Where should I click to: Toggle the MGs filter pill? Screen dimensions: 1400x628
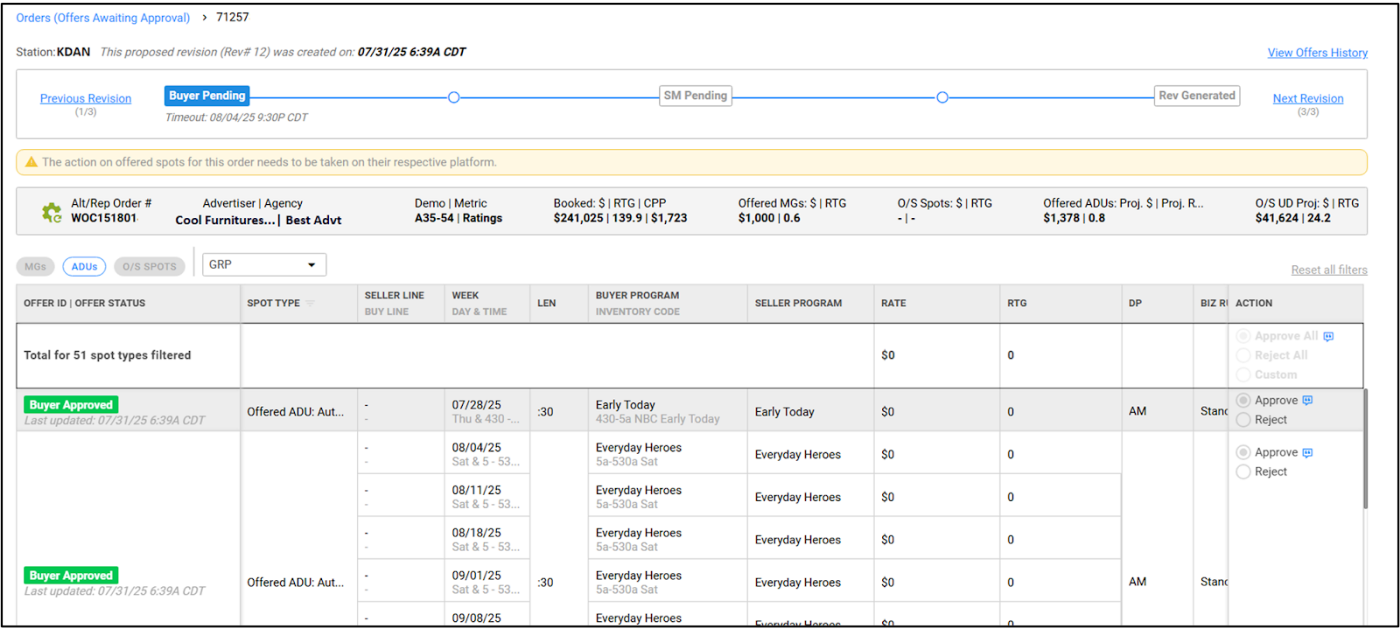coord(35,267)
